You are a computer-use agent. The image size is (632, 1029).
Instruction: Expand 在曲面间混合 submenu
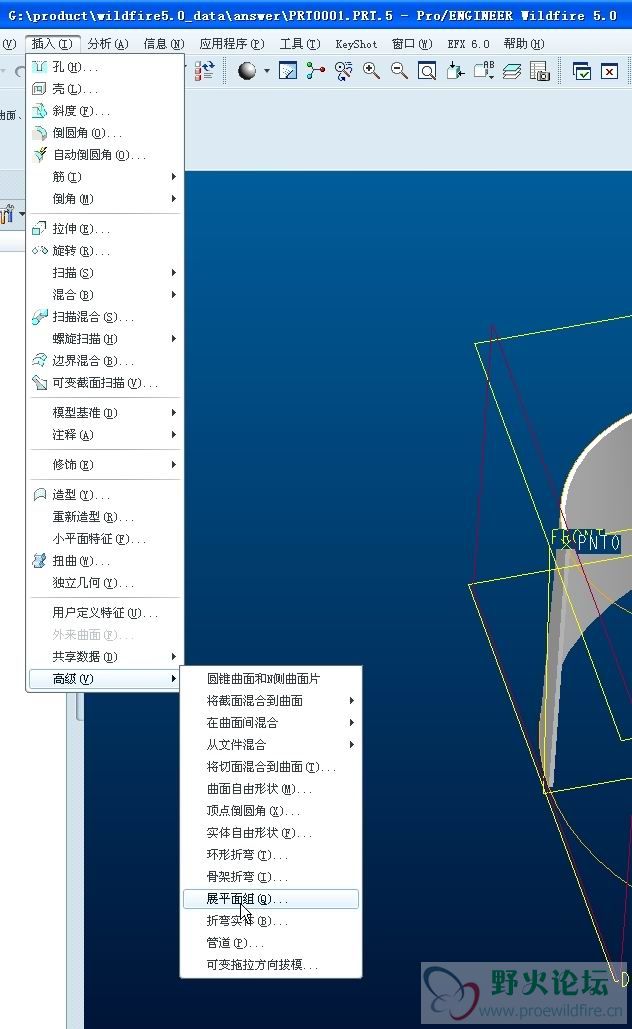click(x=271, y=723)
